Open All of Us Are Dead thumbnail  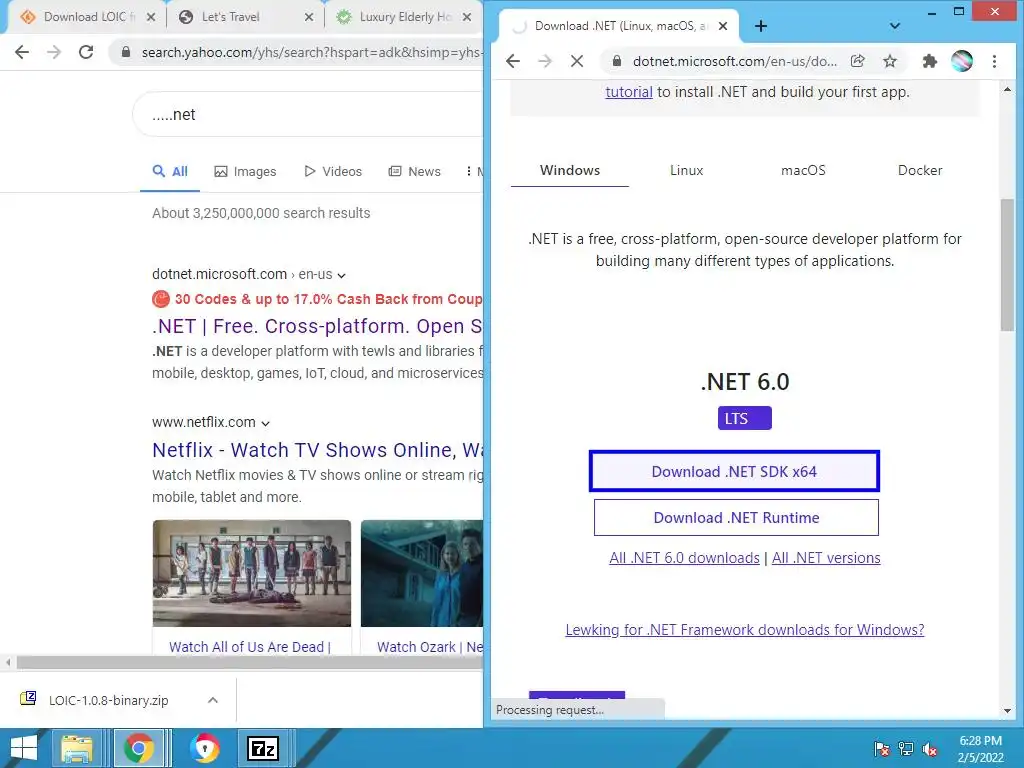click(x=251, y=573)
